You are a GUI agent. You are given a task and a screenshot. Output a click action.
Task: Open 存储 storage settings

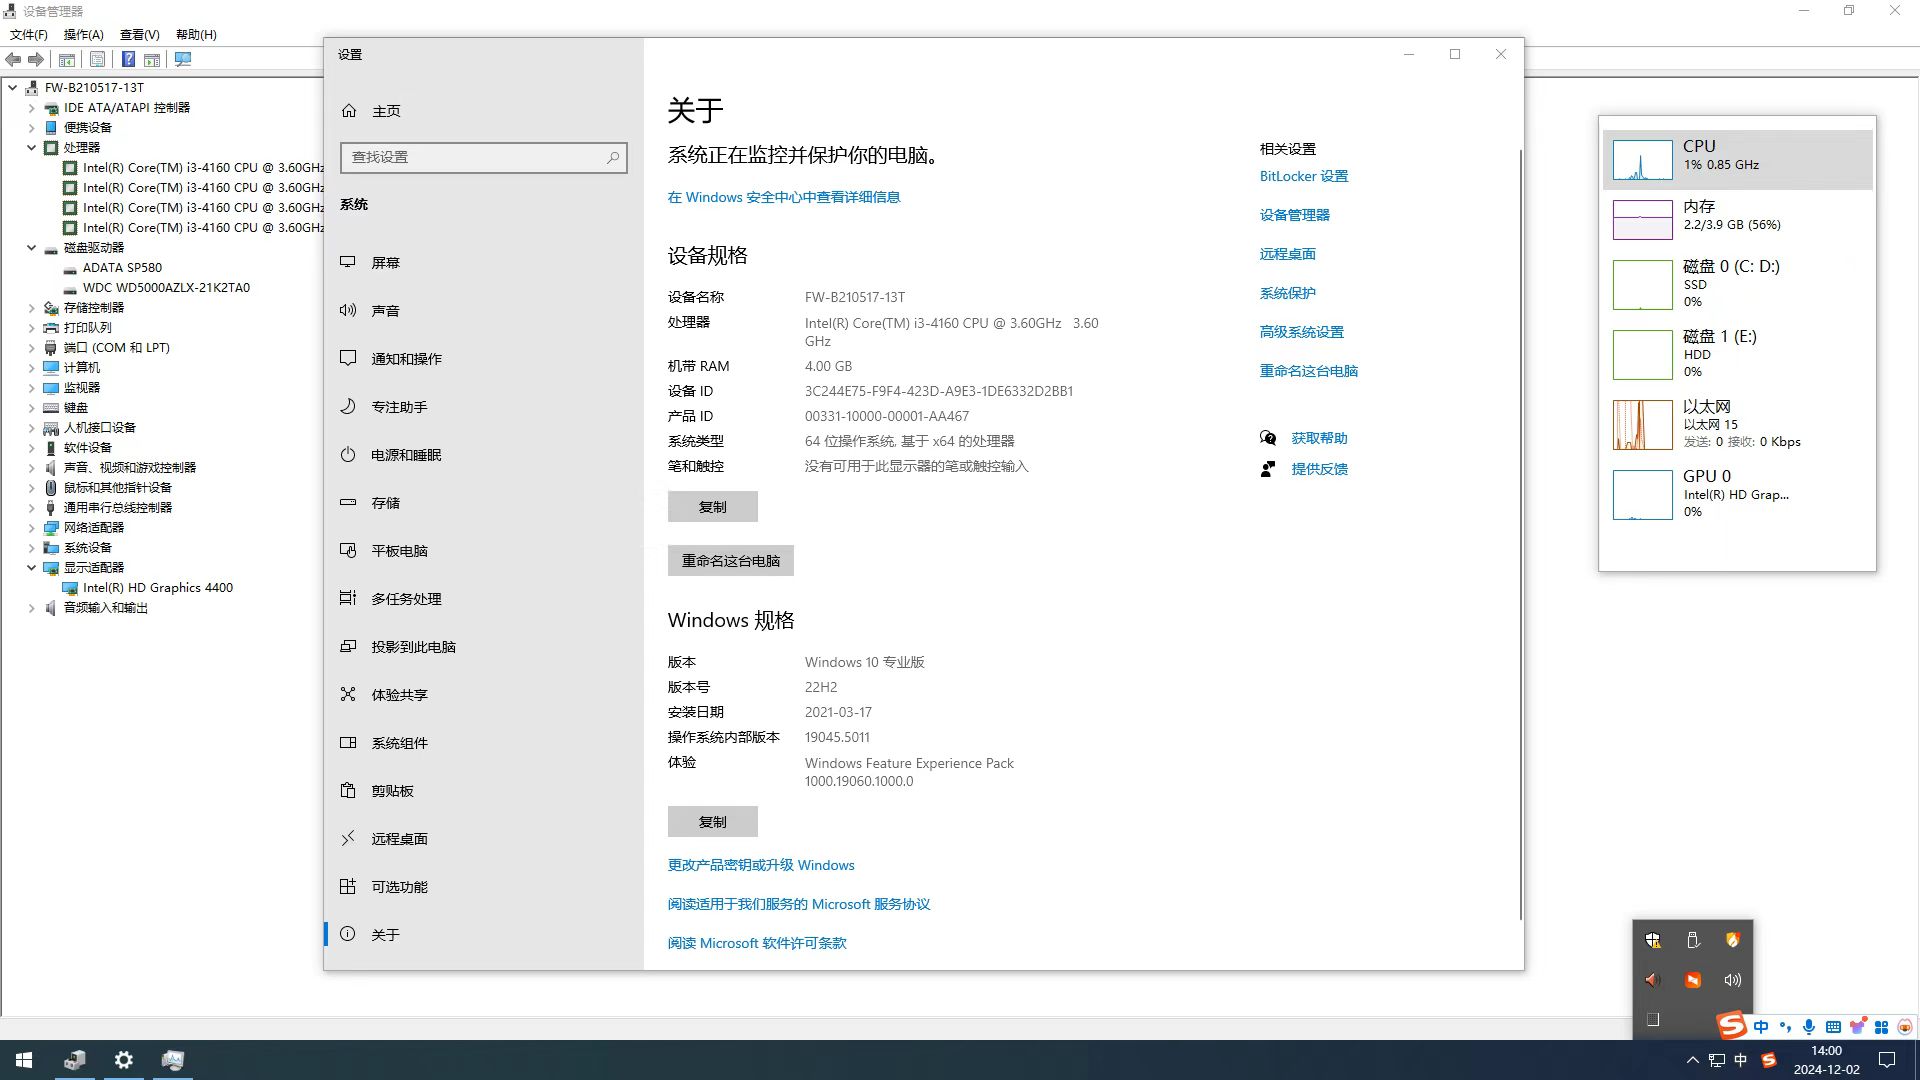pos(484,503)
